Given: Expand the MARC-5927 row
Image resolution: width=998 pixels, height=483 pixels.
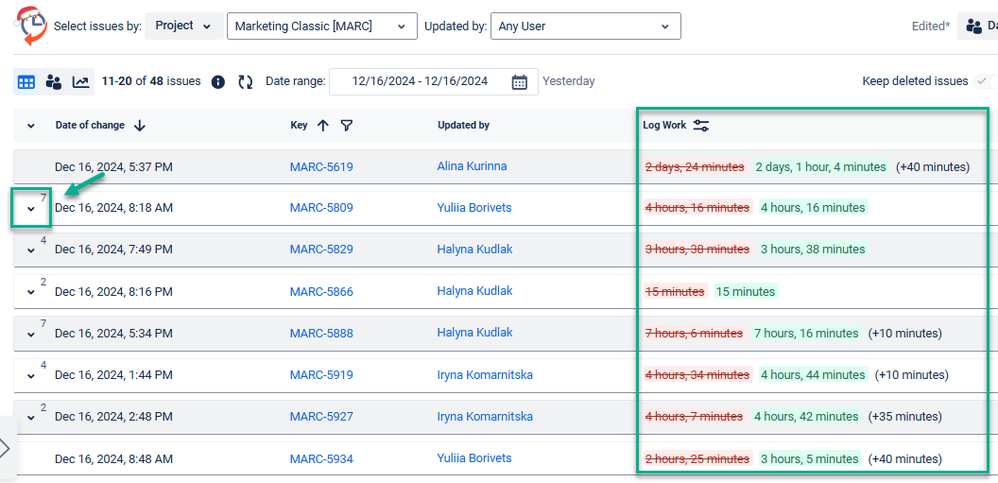Looking at the screenshot, I should pos(31,417).
